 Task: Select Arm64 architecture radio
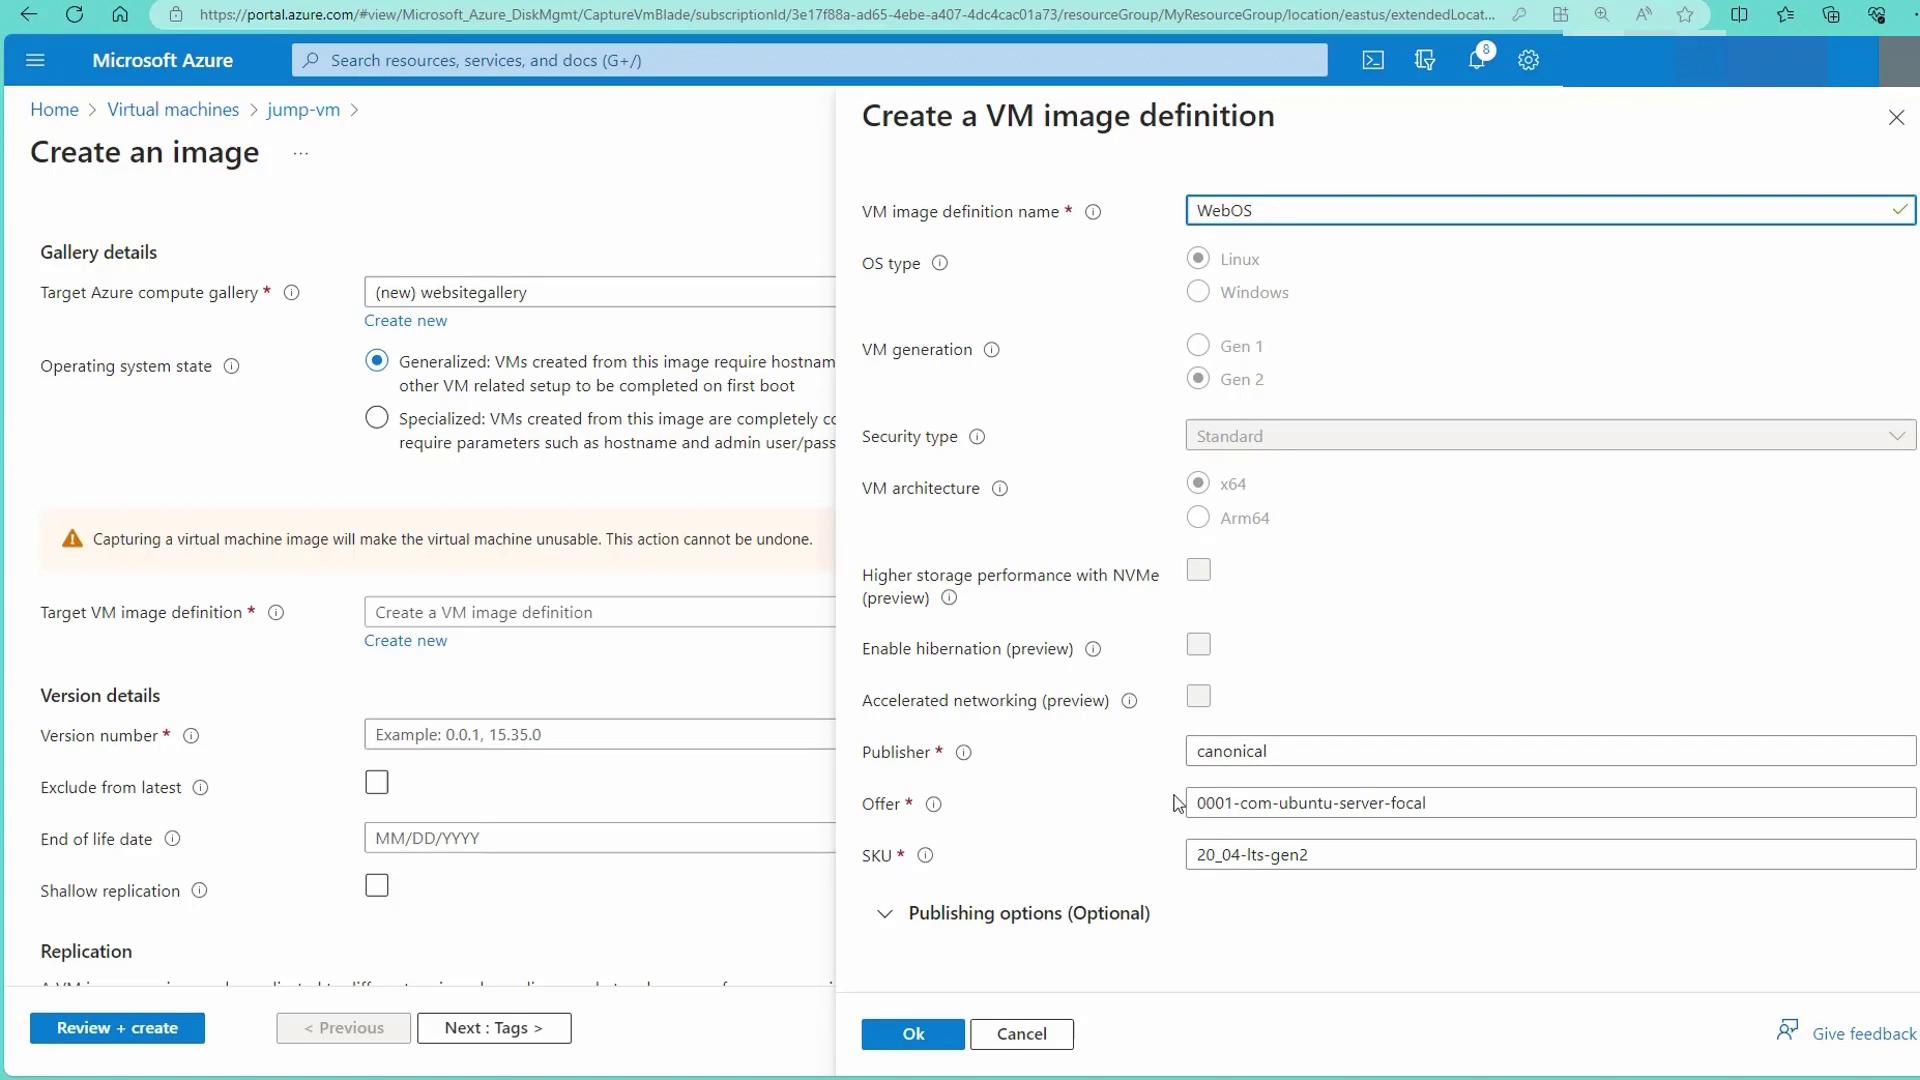click(1197, 517)
